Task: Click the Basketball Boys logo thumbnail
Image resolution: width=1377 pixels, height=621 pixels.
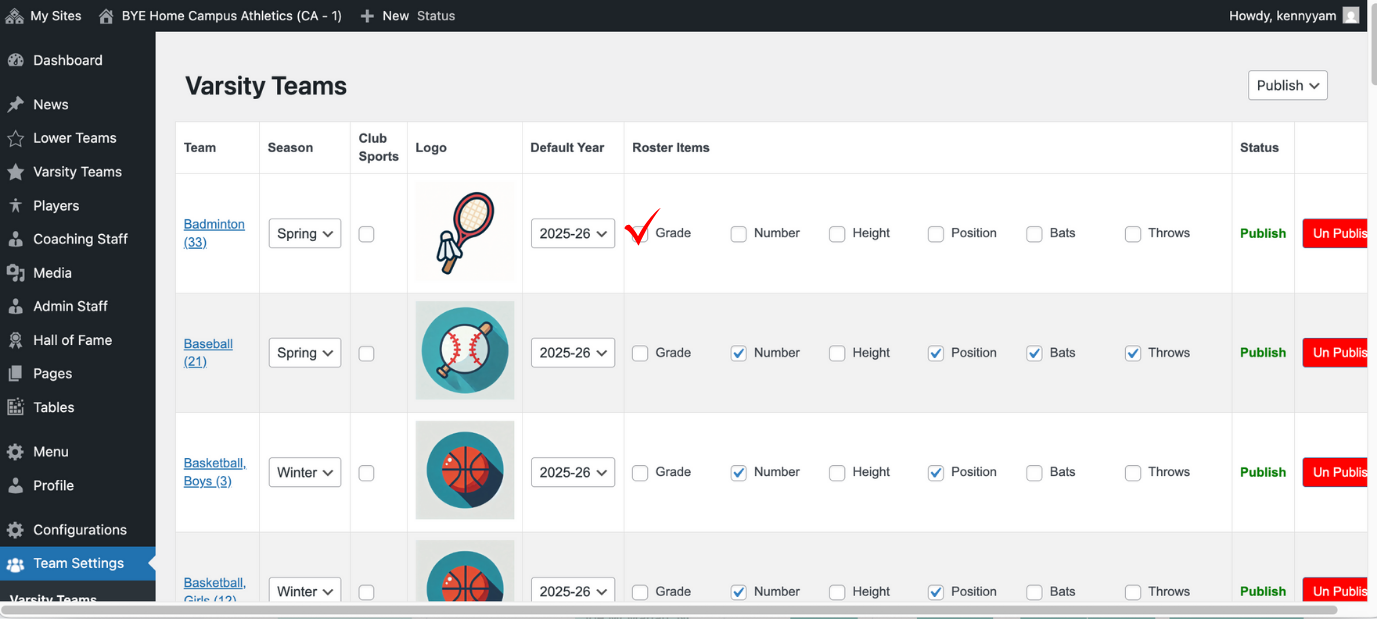Action: 465,470
